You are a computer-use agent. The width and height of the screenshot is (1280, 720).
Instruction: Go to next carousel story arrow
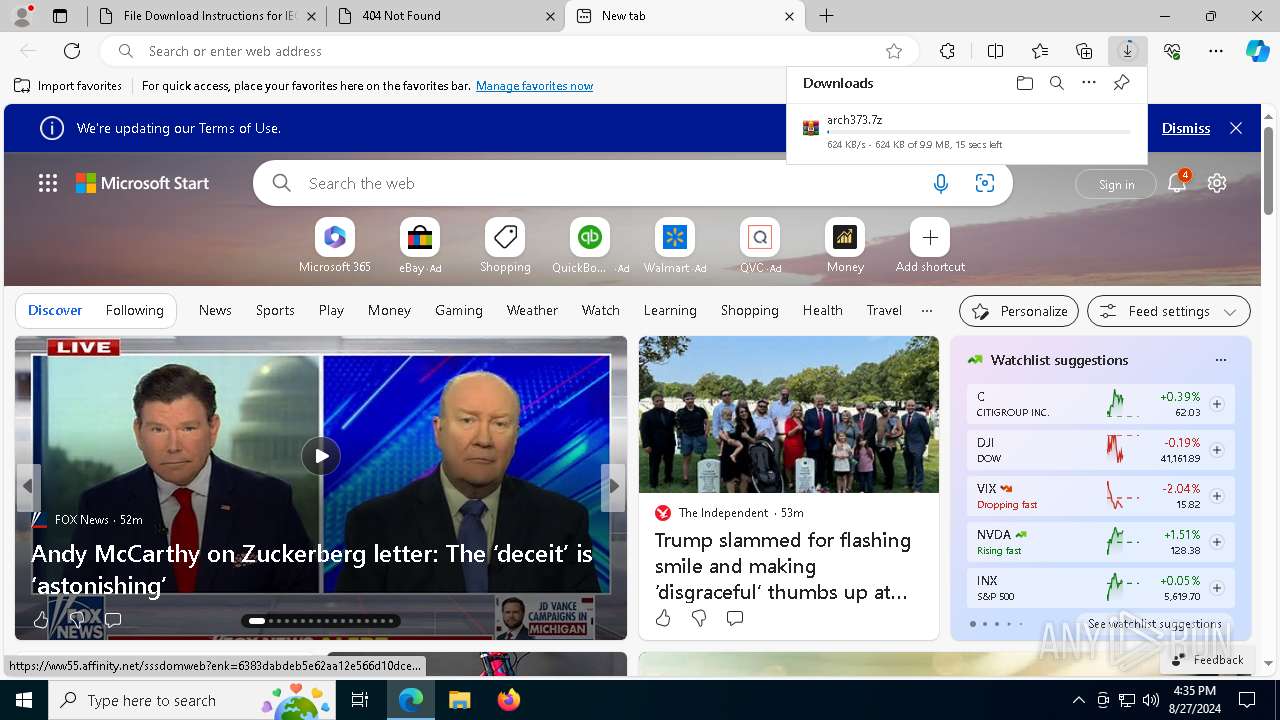614,487
